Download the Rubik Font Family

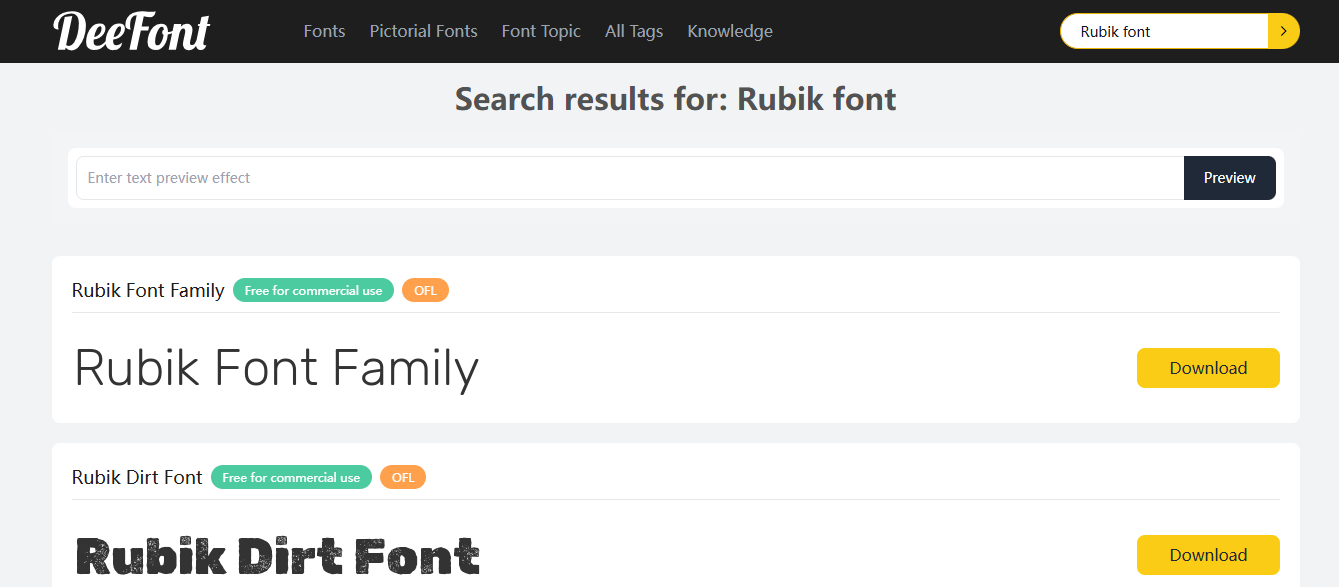click(x=1208, y=368)
